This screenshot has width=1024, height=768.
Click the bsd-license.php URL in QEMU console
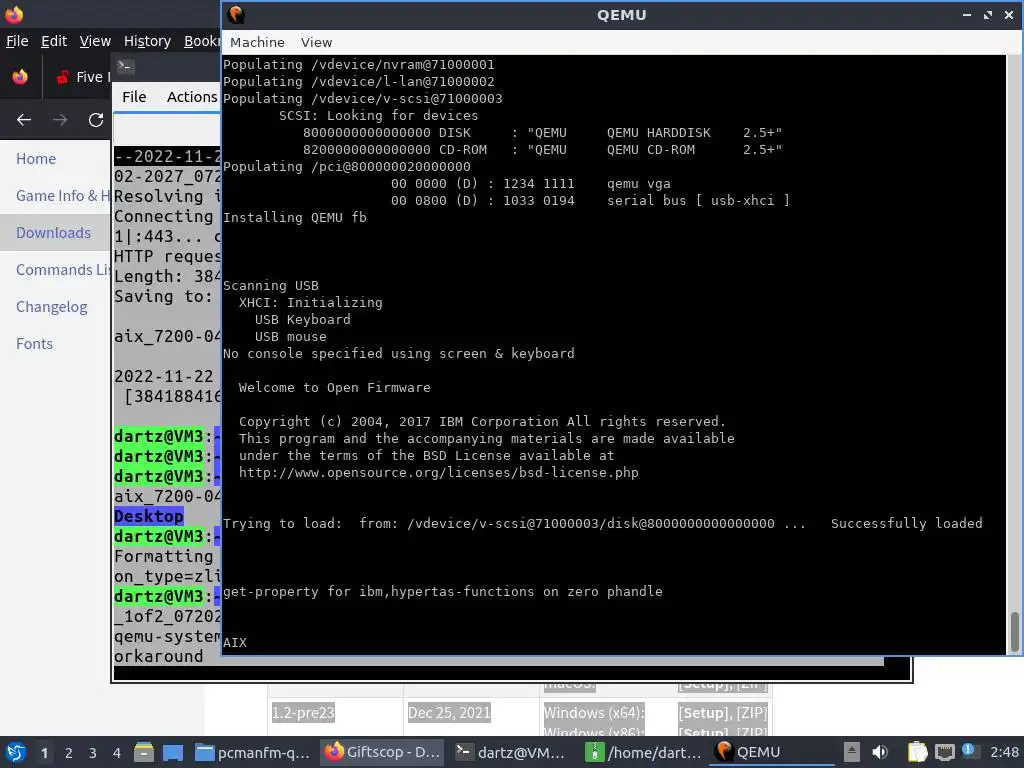pyautogui.click(x=439, y=472)
